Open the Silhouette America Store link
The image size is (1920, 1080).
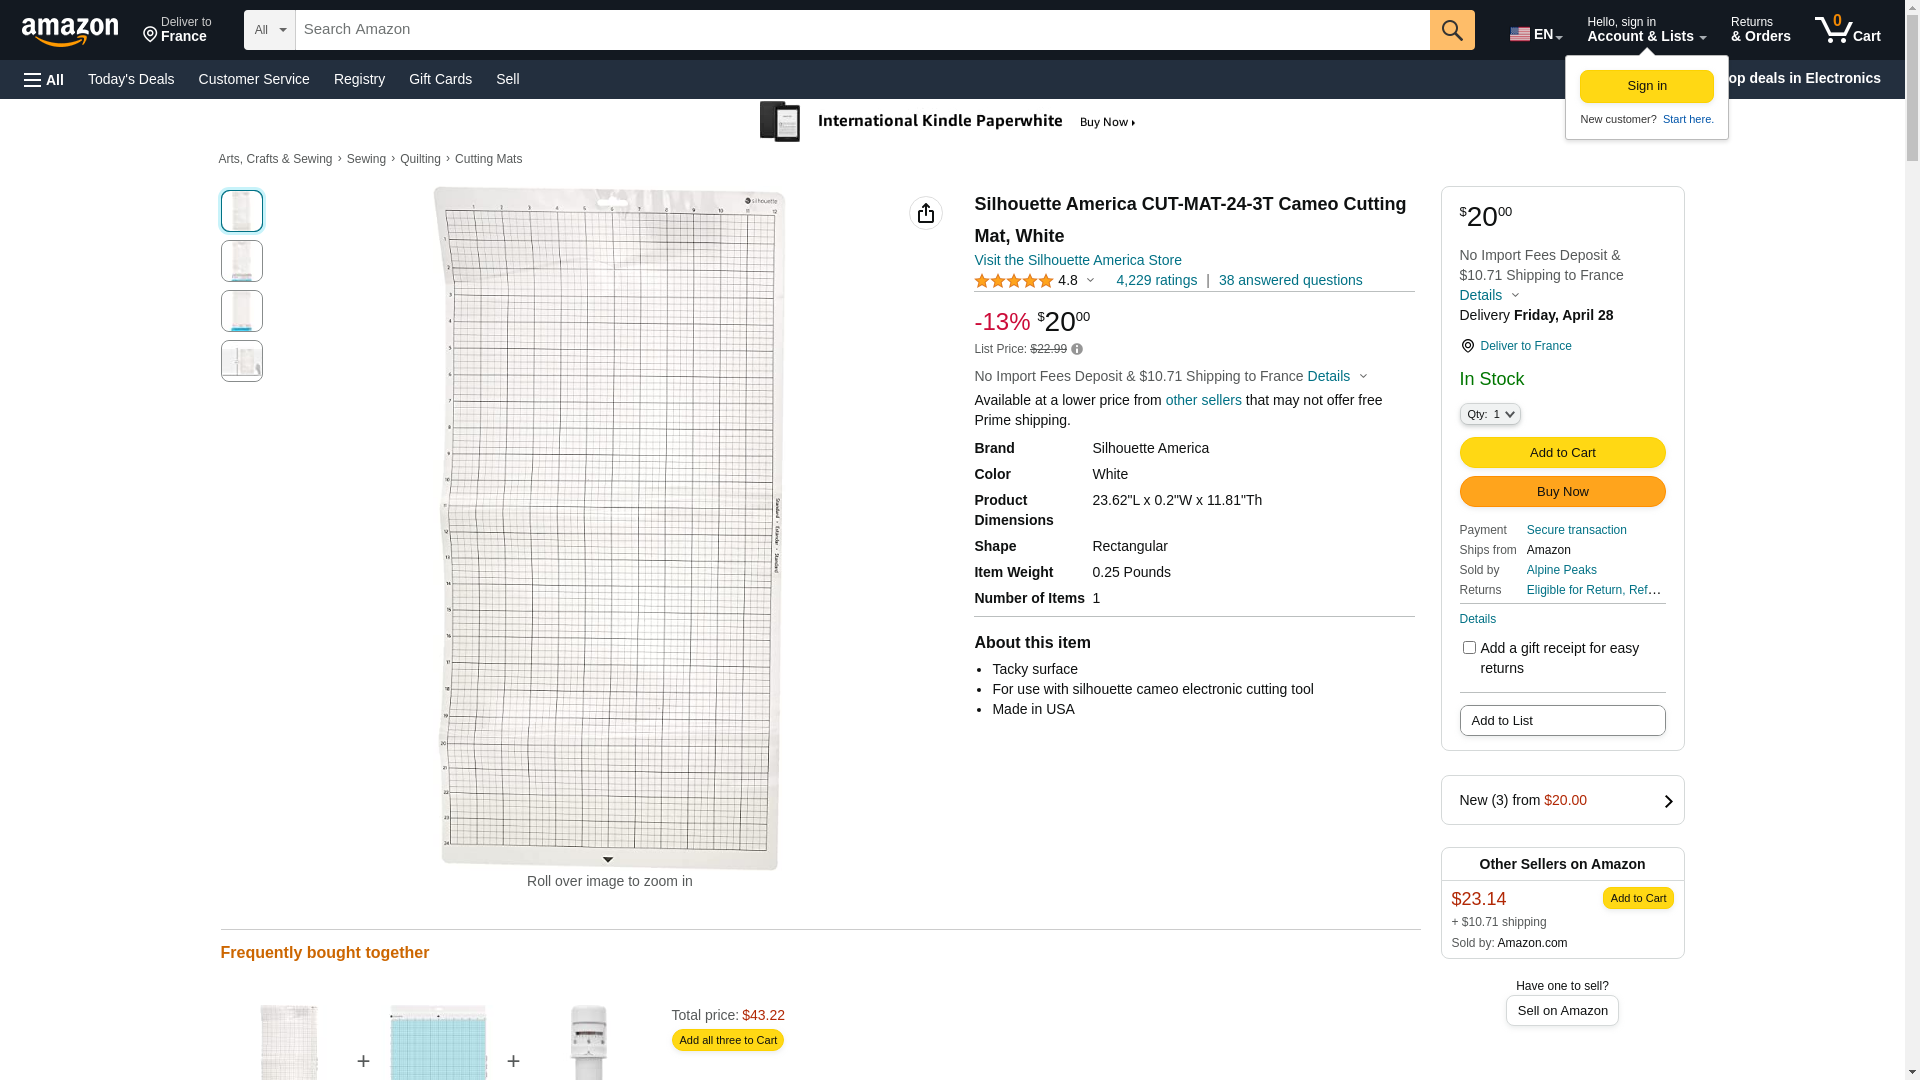point(1077,260)
